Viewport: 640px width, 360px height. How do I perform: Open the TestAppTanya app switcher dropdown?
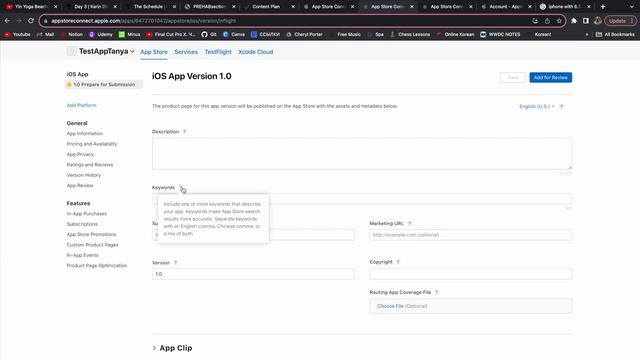(x=106, y=51)
